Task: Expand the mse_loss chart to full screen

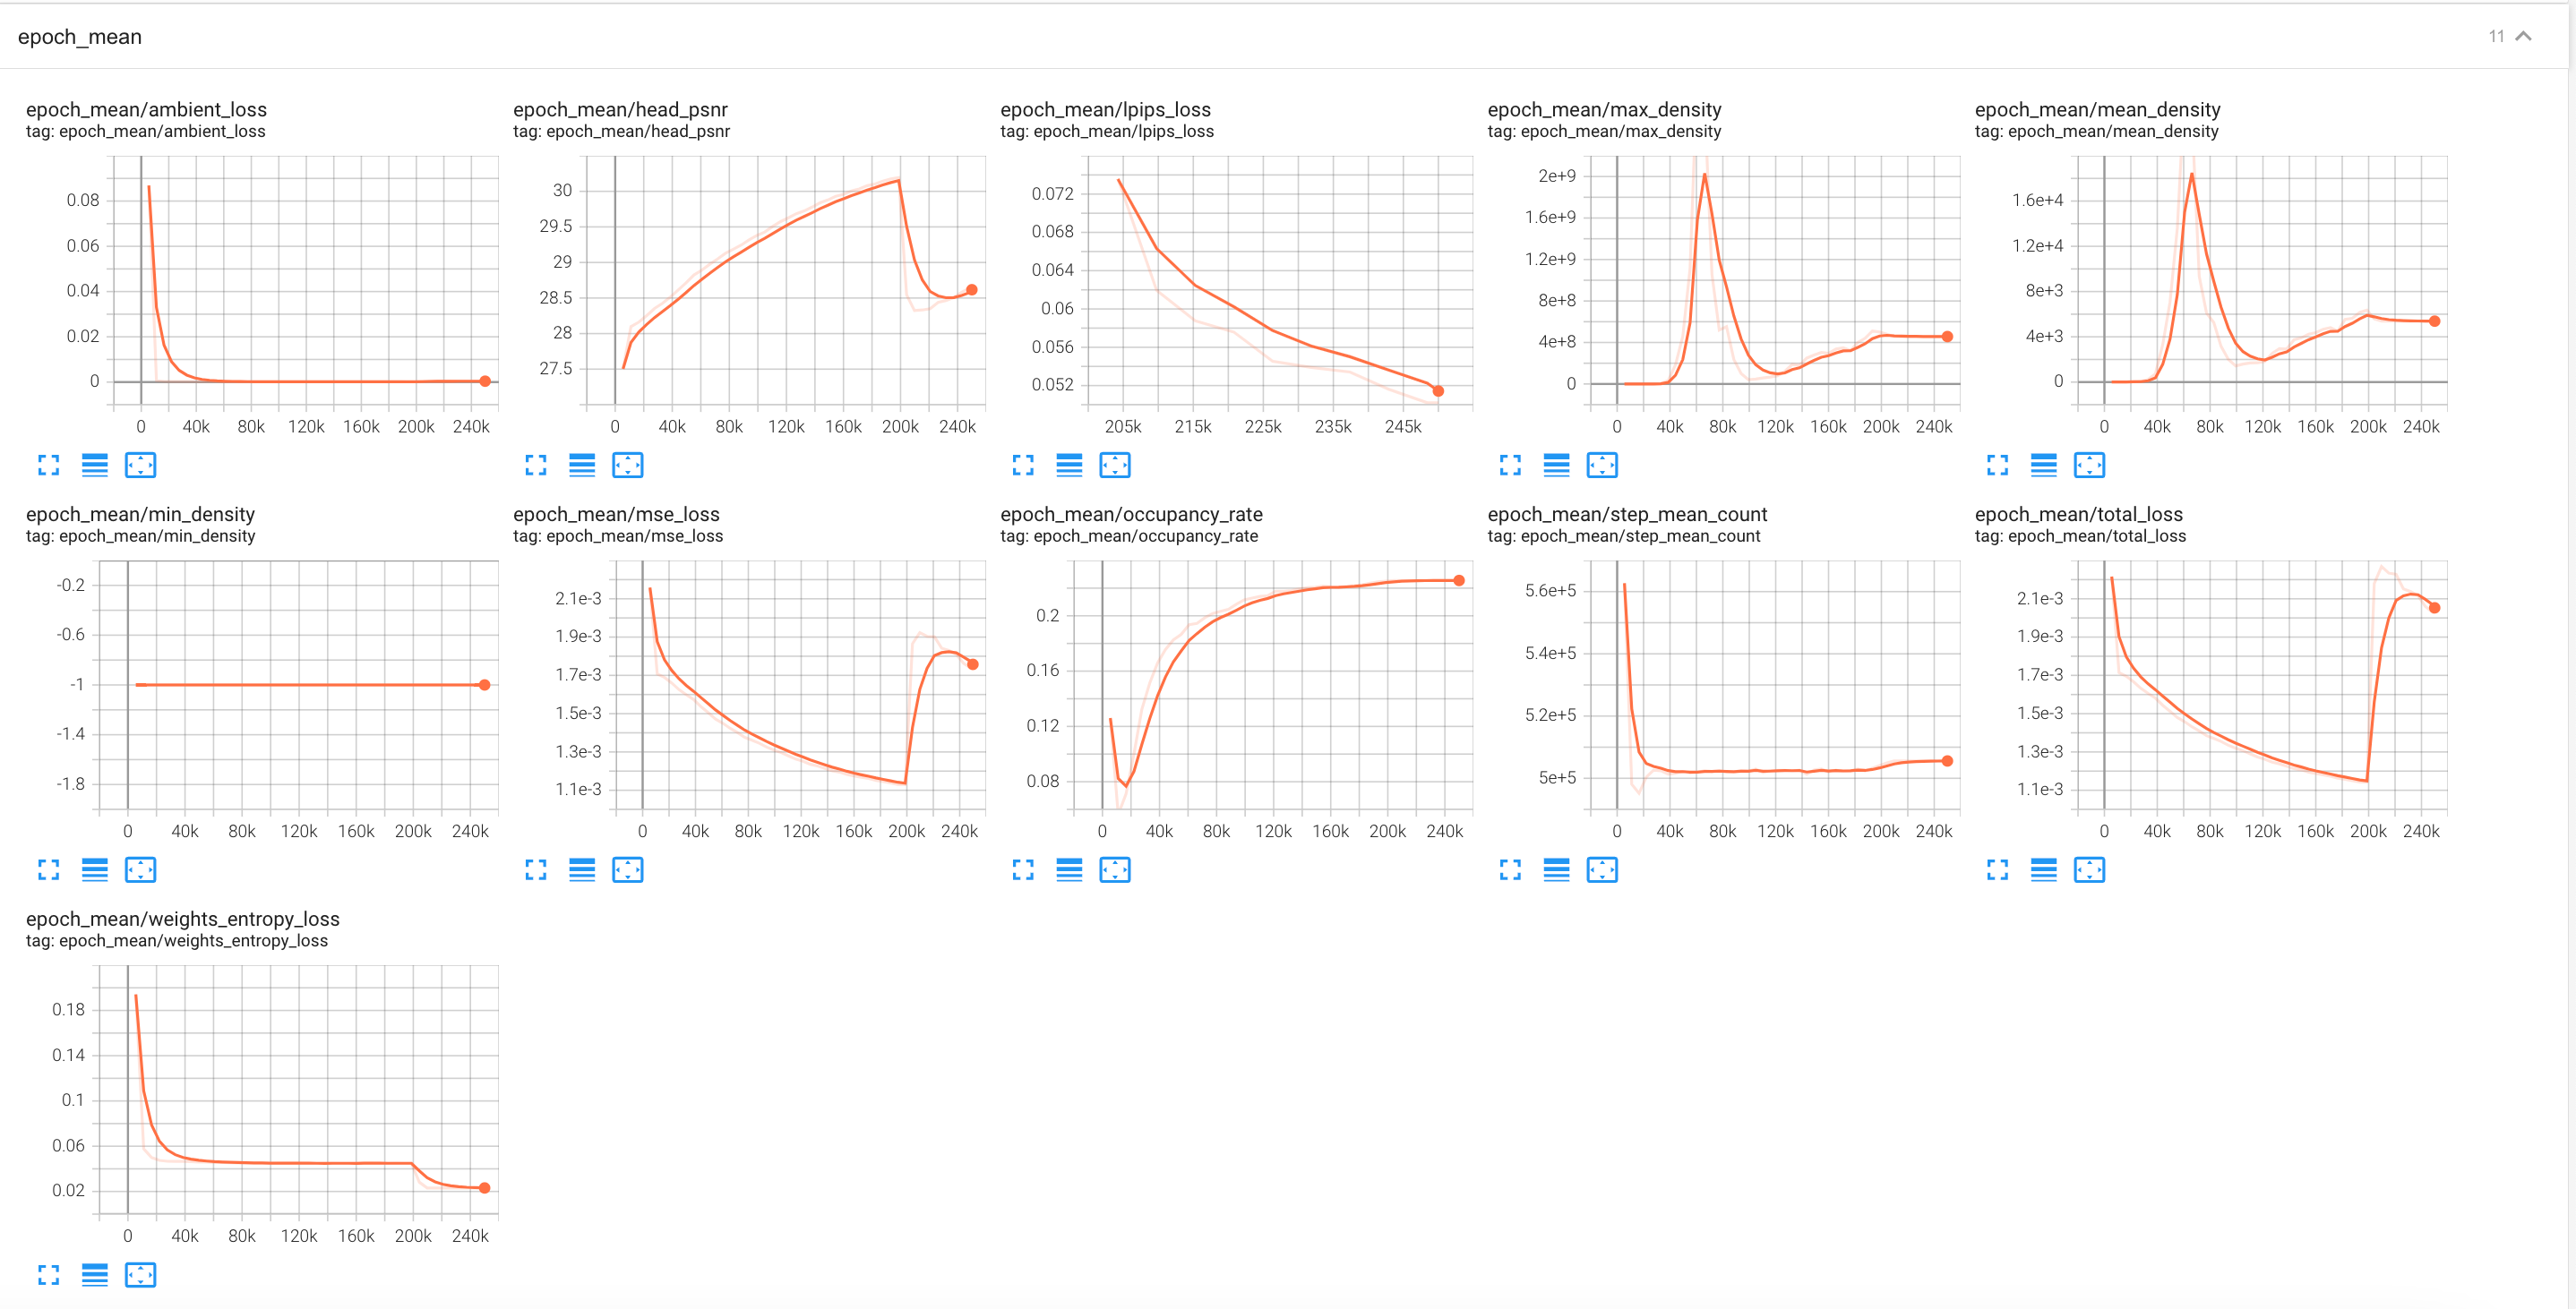Action: [537, 870]
